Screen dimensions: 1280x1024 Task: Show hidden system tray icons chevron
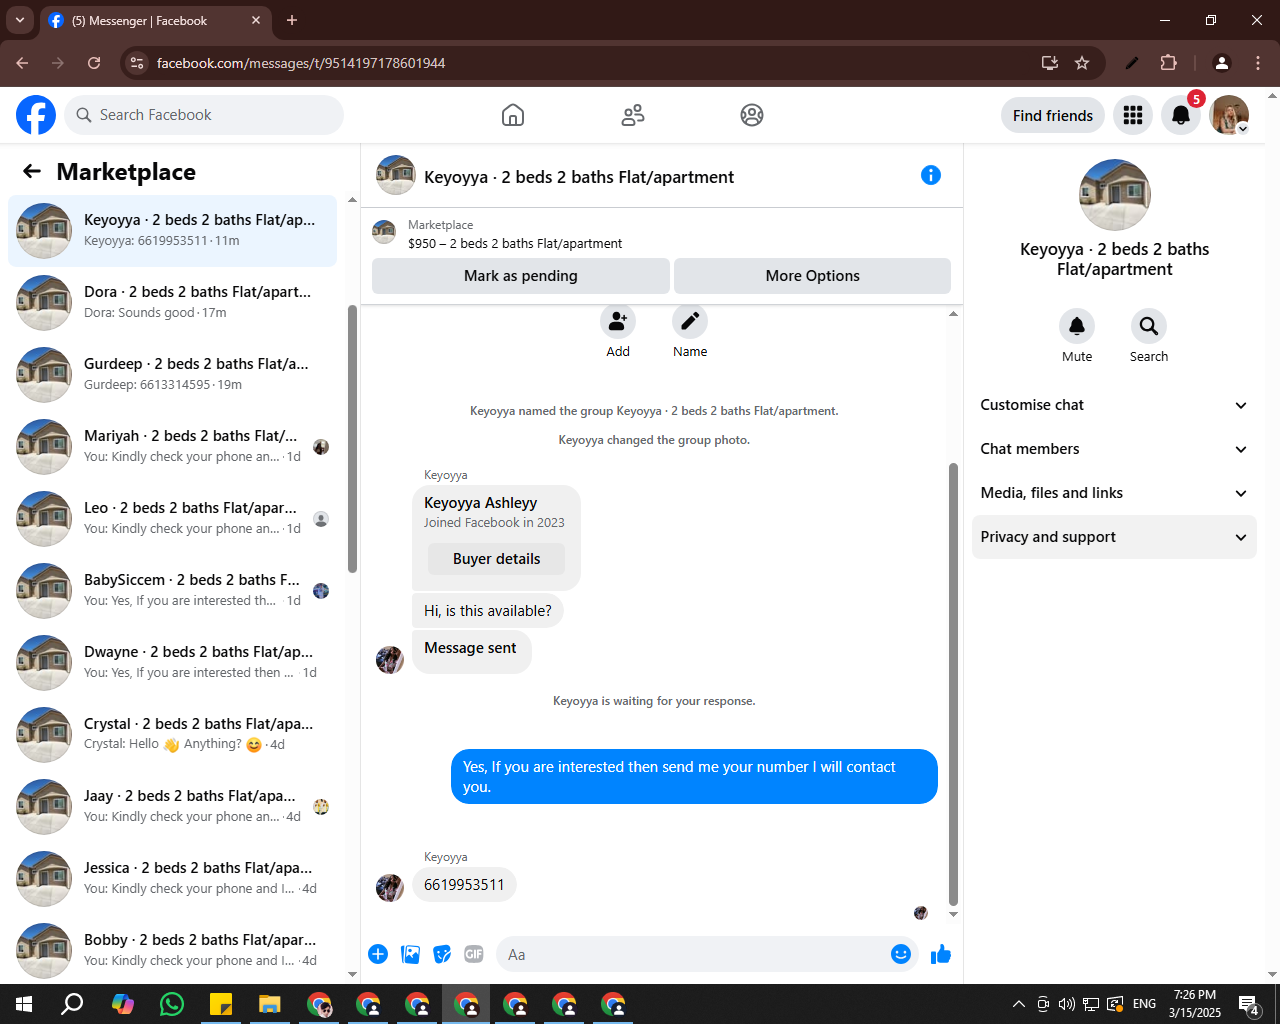[x=1018, y=1004]
